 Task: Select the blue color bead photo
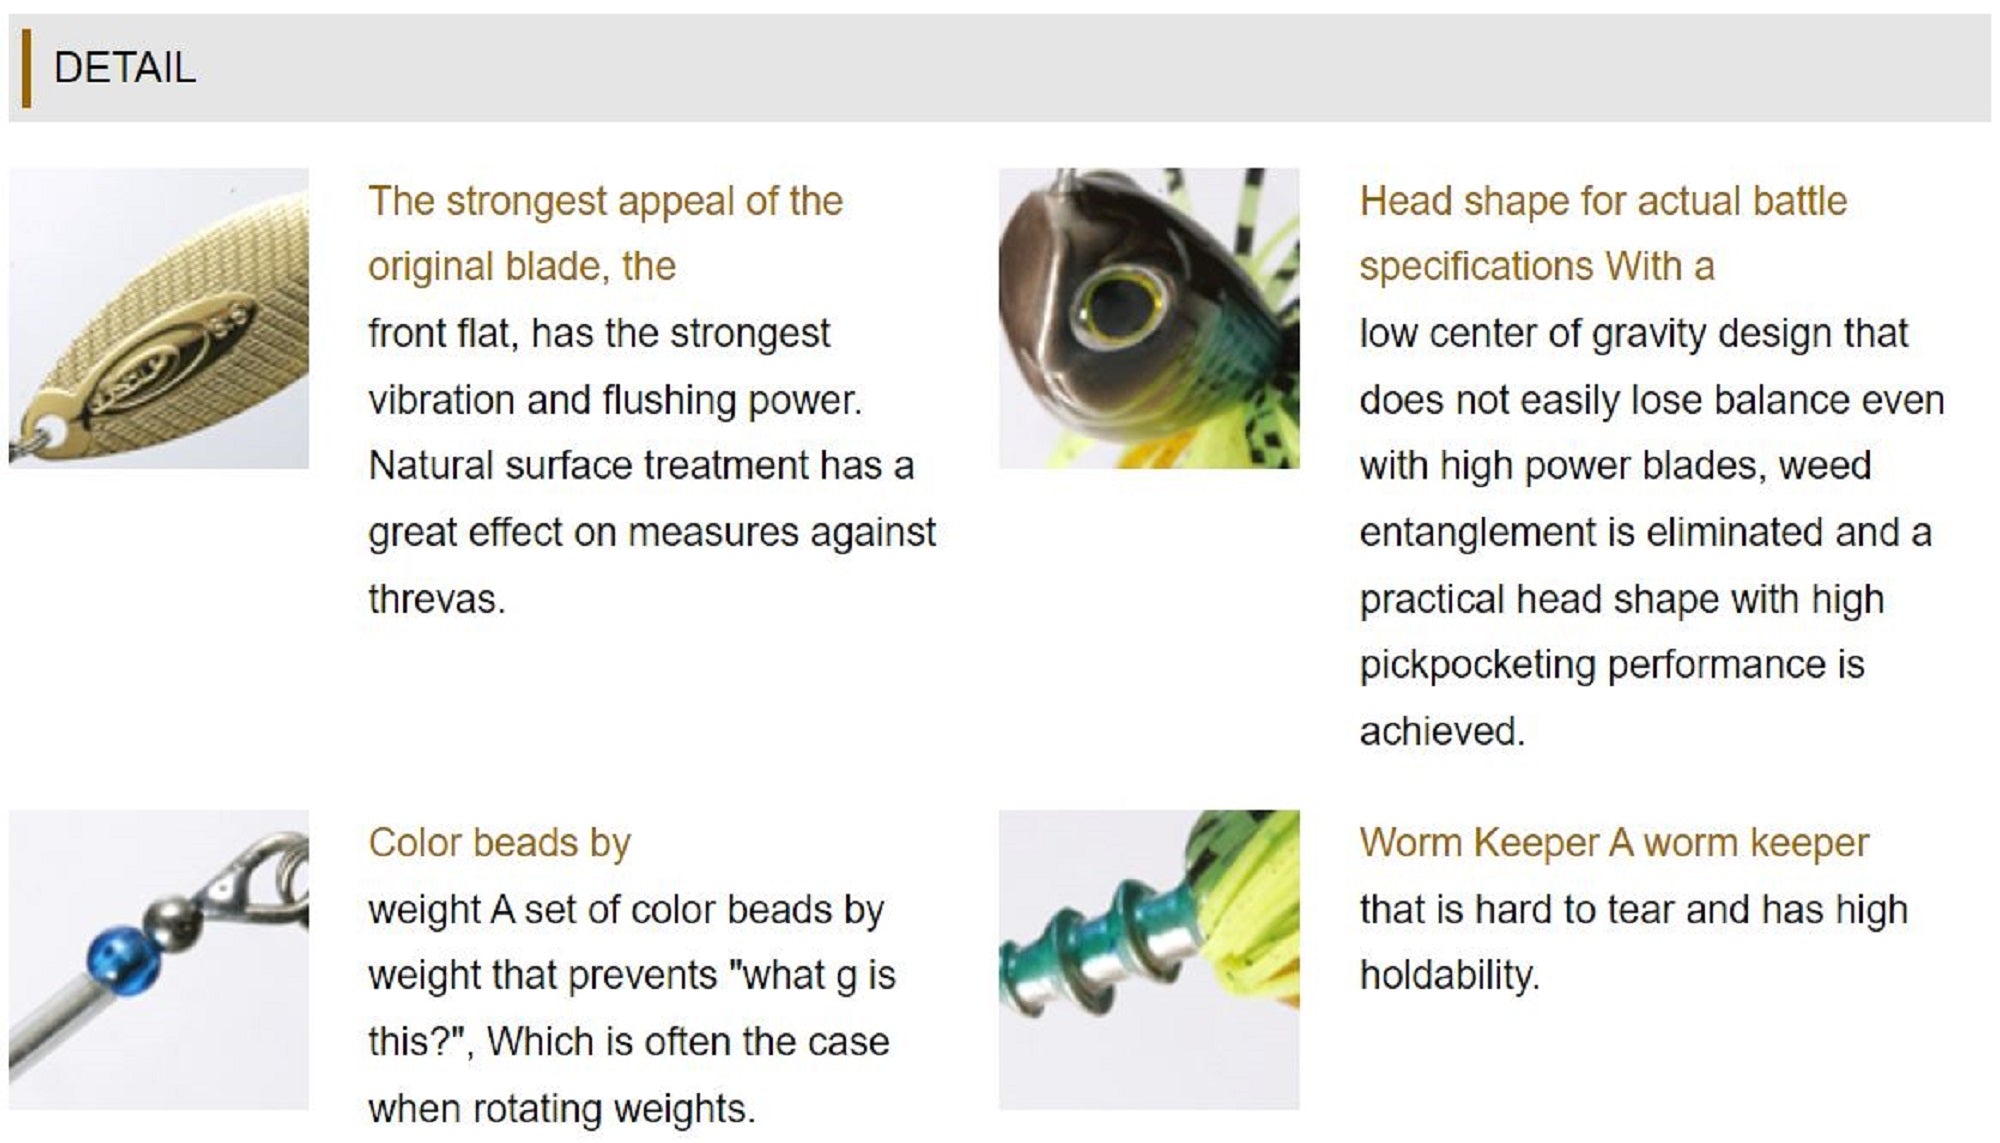point(159,959)
